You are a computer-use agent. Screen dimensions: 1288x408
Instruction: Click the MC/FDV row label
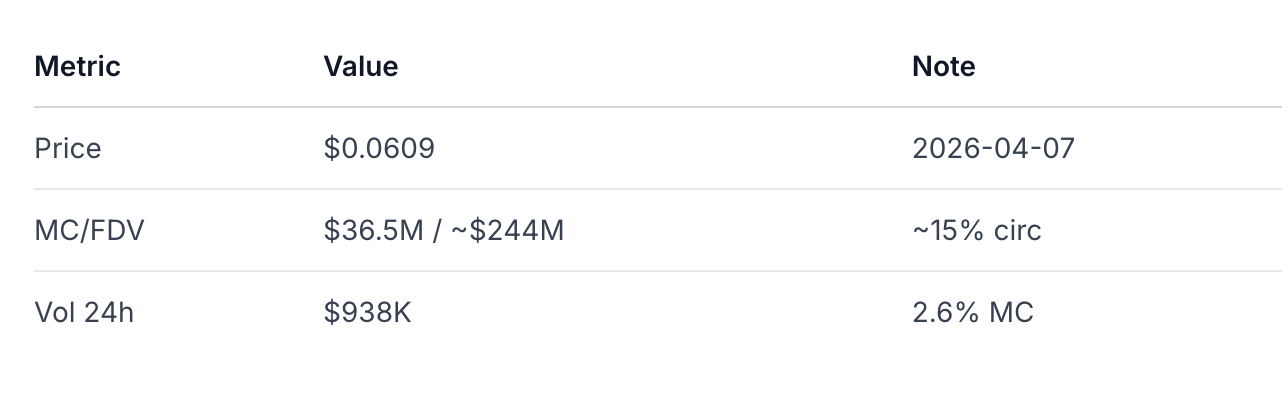[89, 231]
